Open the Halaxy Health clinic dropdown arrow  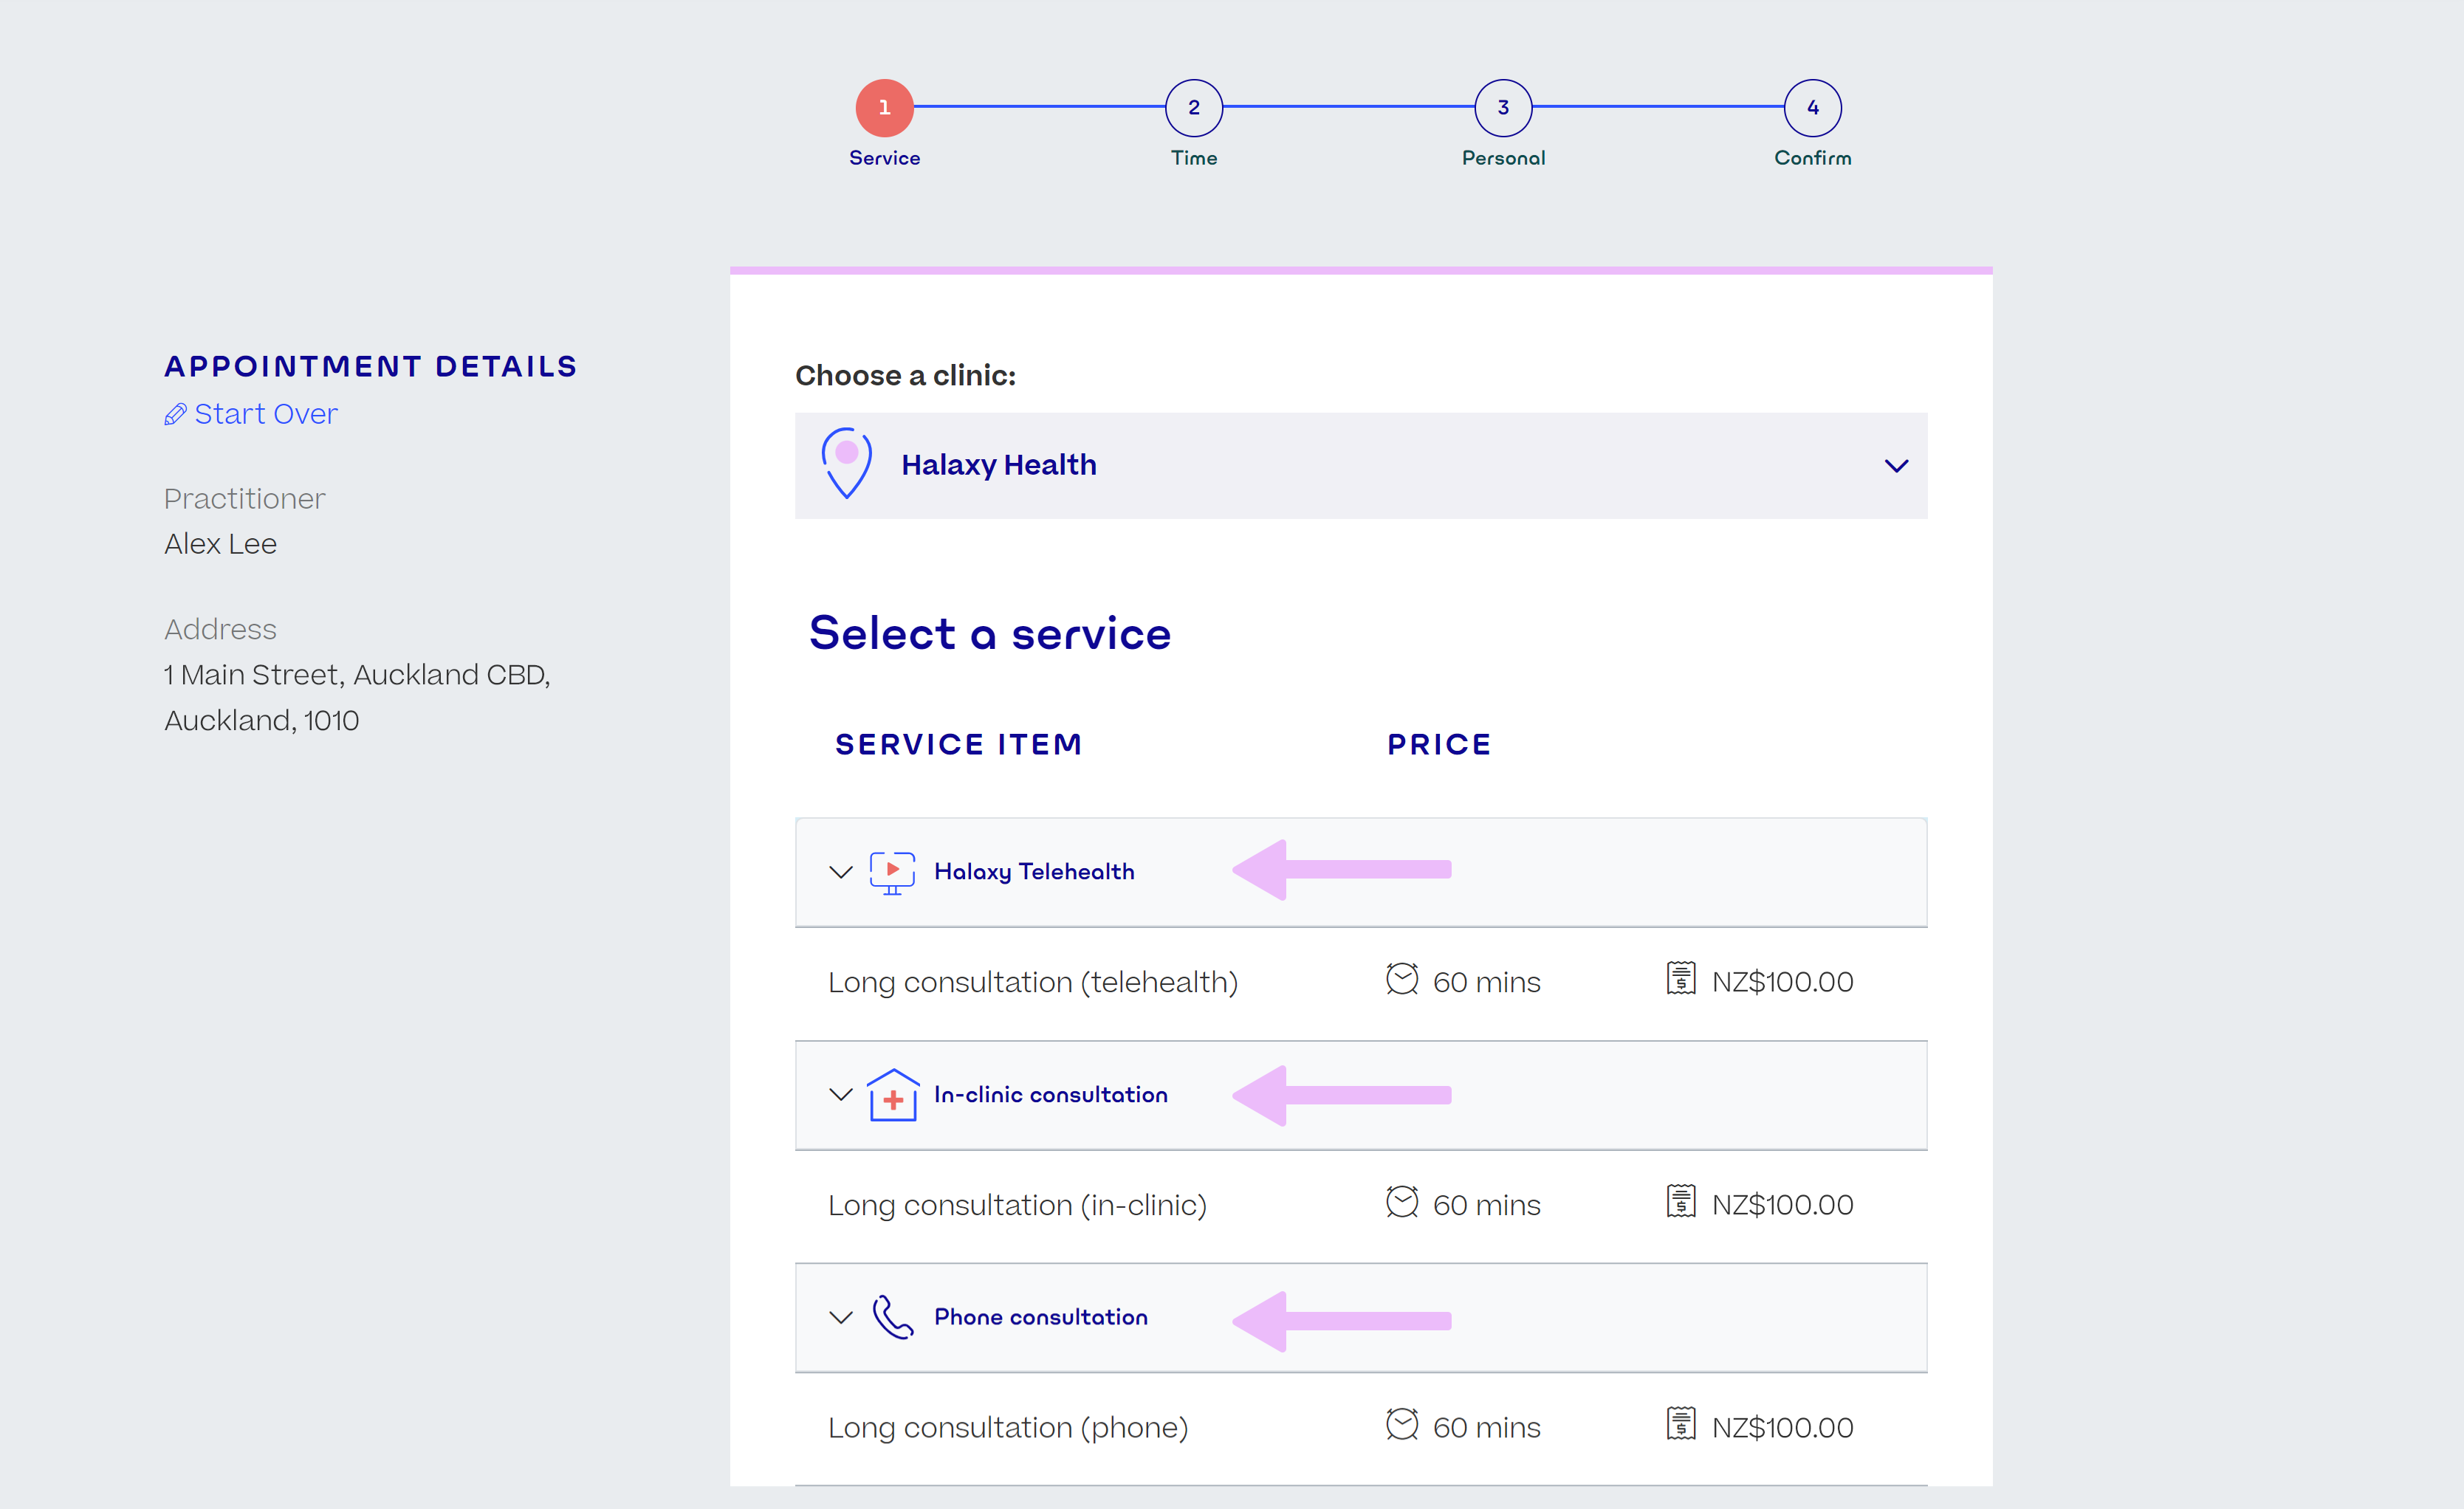pos(1896,466)
